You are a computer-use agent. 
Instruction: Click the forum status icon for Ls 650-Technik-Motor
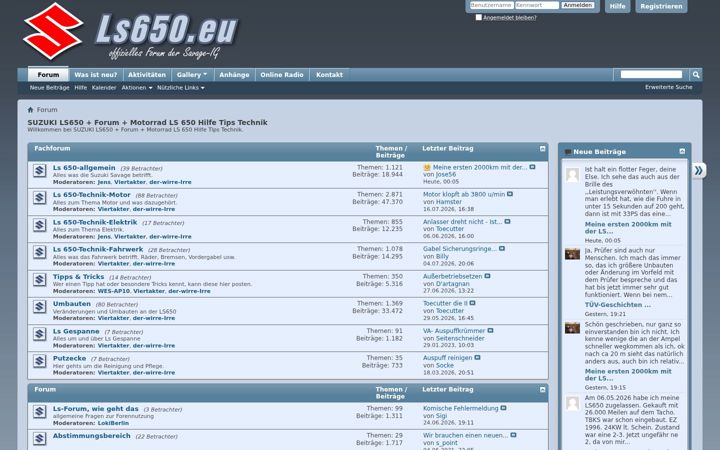(39, 198)
